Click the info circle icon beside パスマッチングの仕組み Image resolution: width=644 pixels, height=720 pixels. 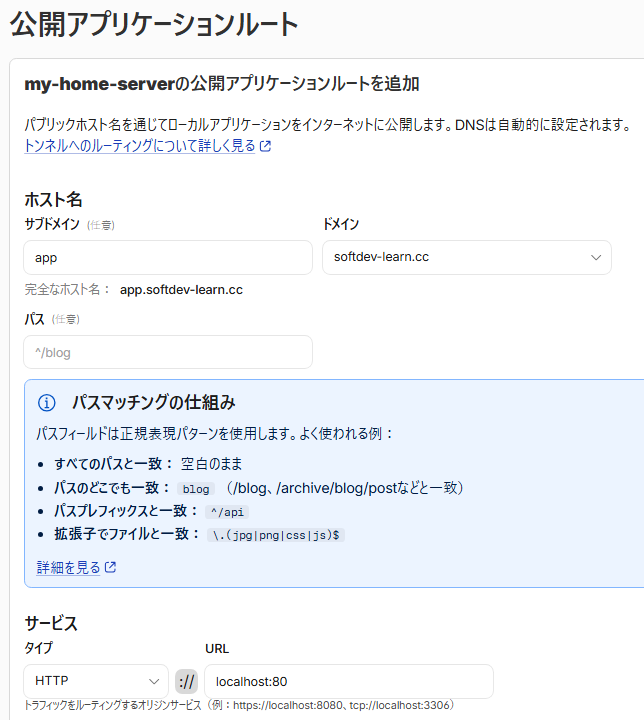tap(46, 403)
